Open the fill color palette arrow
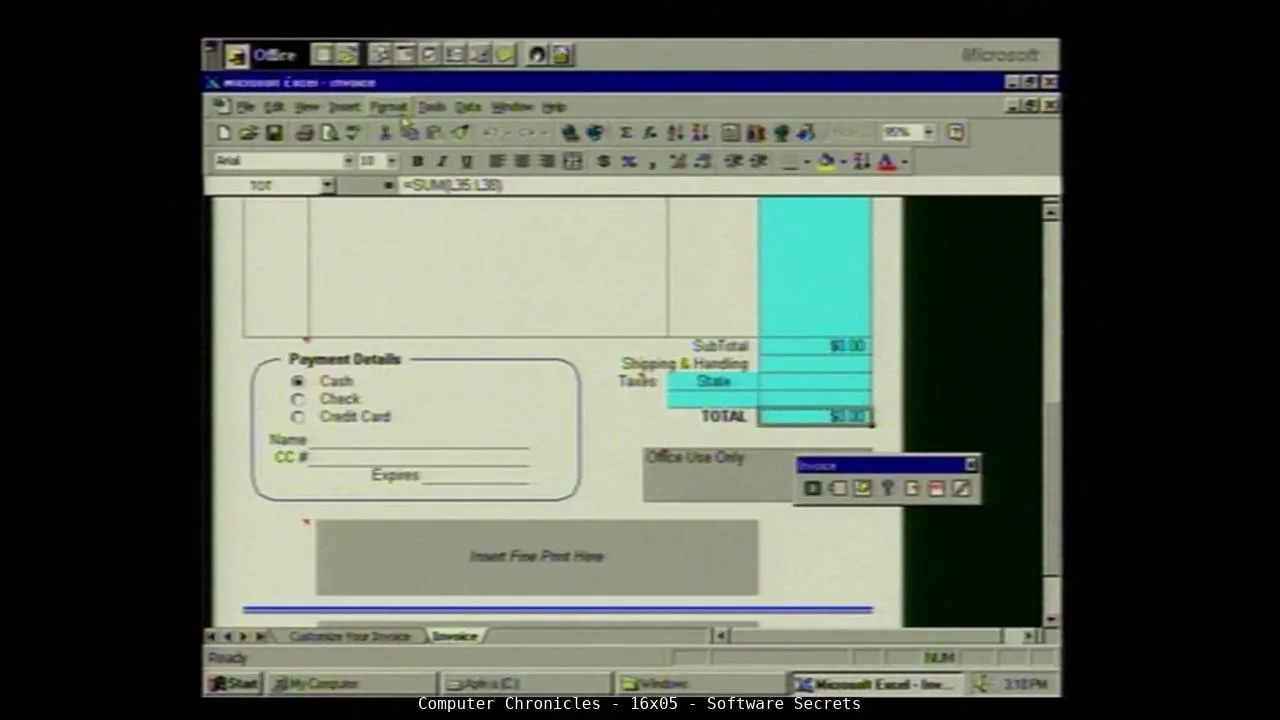Screen dimensions: 1280x720 [843, 161]
